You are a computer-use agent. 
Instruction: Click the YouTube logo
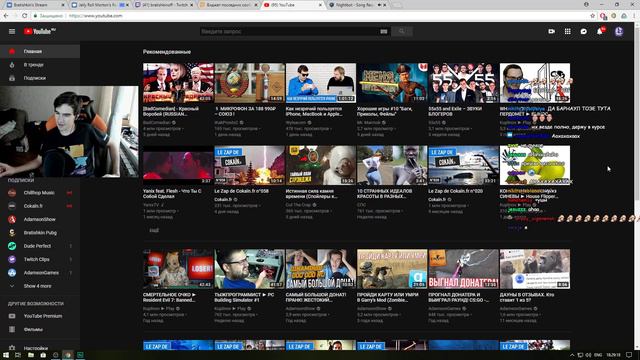pyautogui.click(x=39, y=31)
